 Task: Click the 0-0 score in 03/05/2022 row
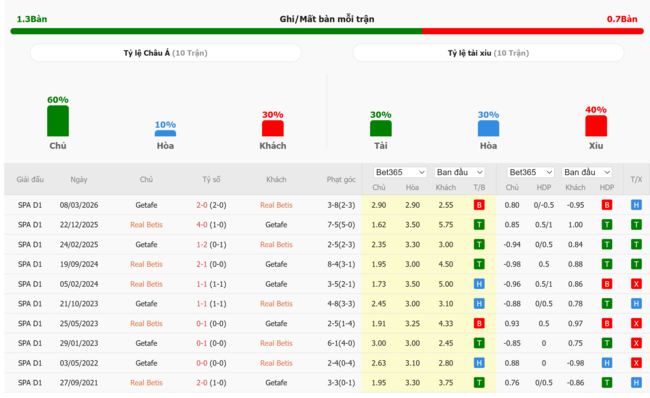(202, 363)
